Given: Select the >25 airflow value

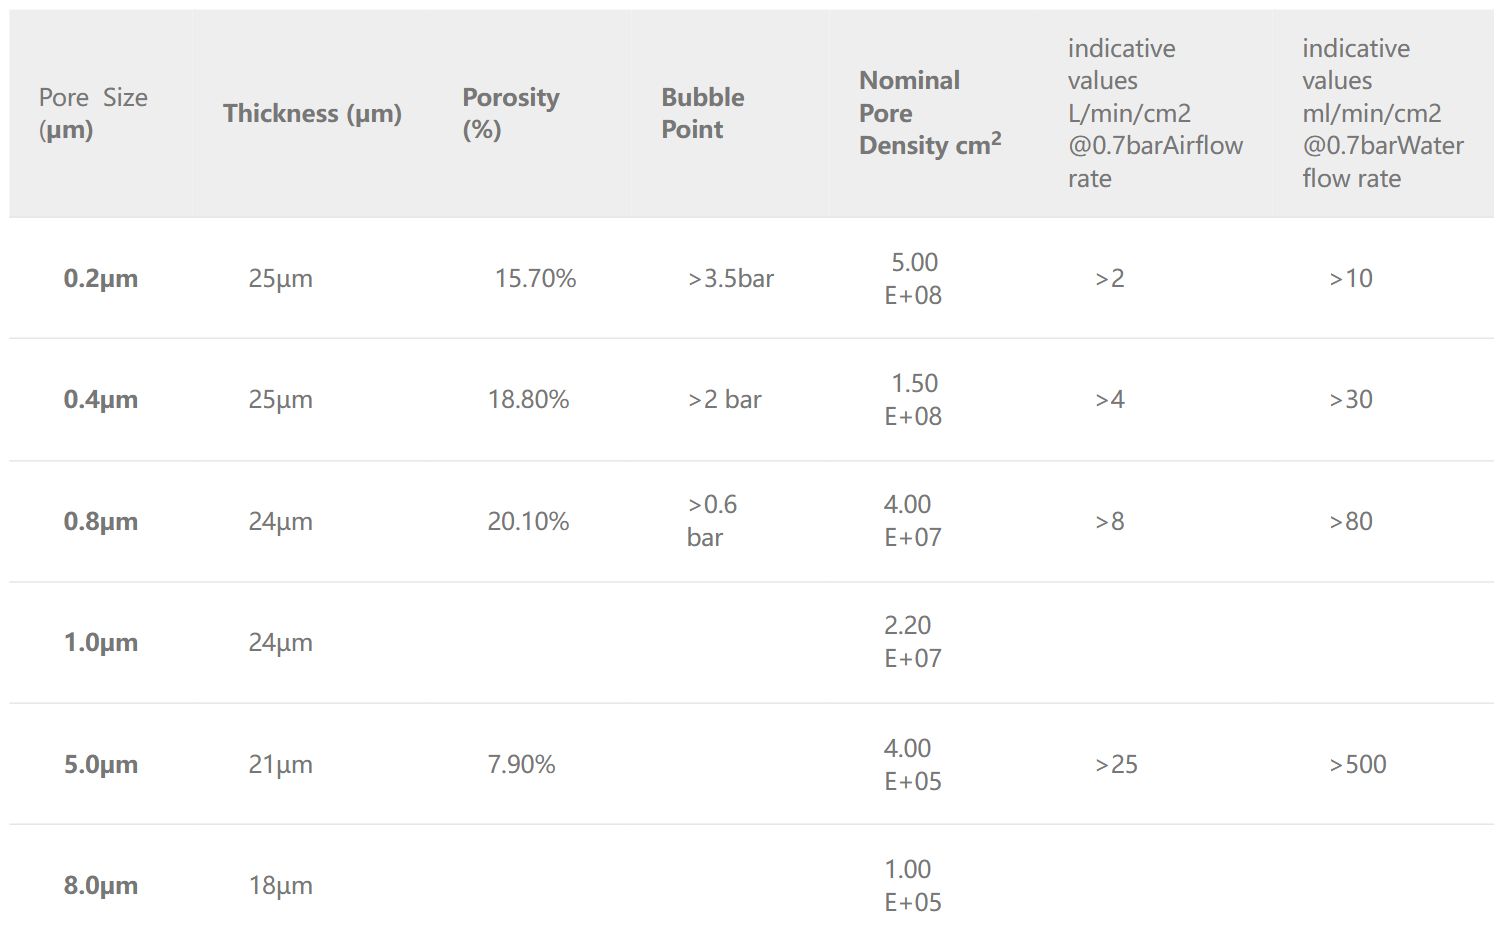Looking at the screenshot, I should [1116, 764].
